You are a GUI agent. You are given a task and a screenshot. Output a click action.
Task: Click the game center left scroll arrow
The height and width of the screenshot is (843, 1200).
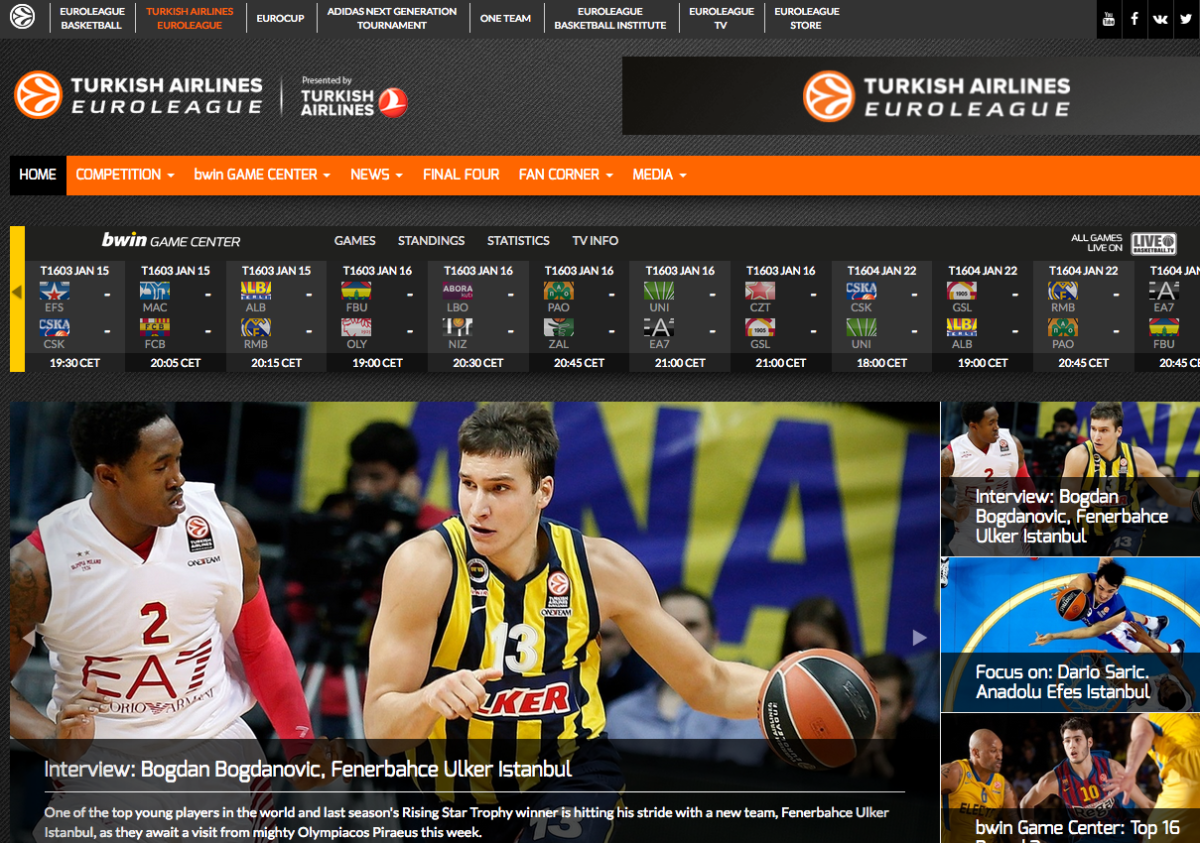click(x=17, y=292)
